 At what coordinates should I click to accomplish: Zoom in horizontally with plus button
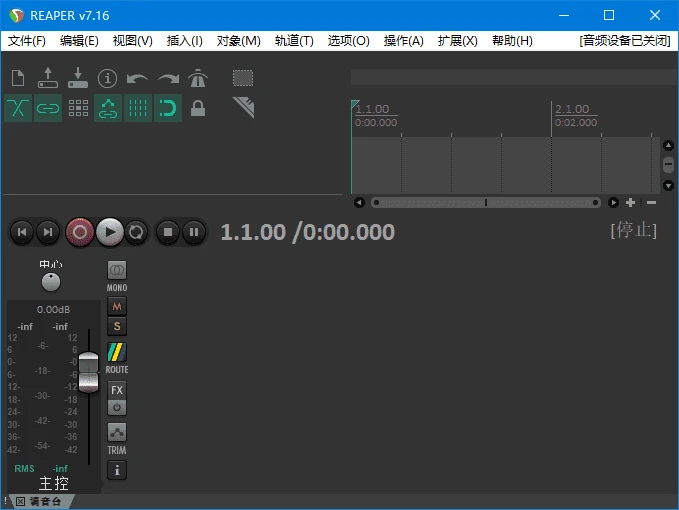630,202
